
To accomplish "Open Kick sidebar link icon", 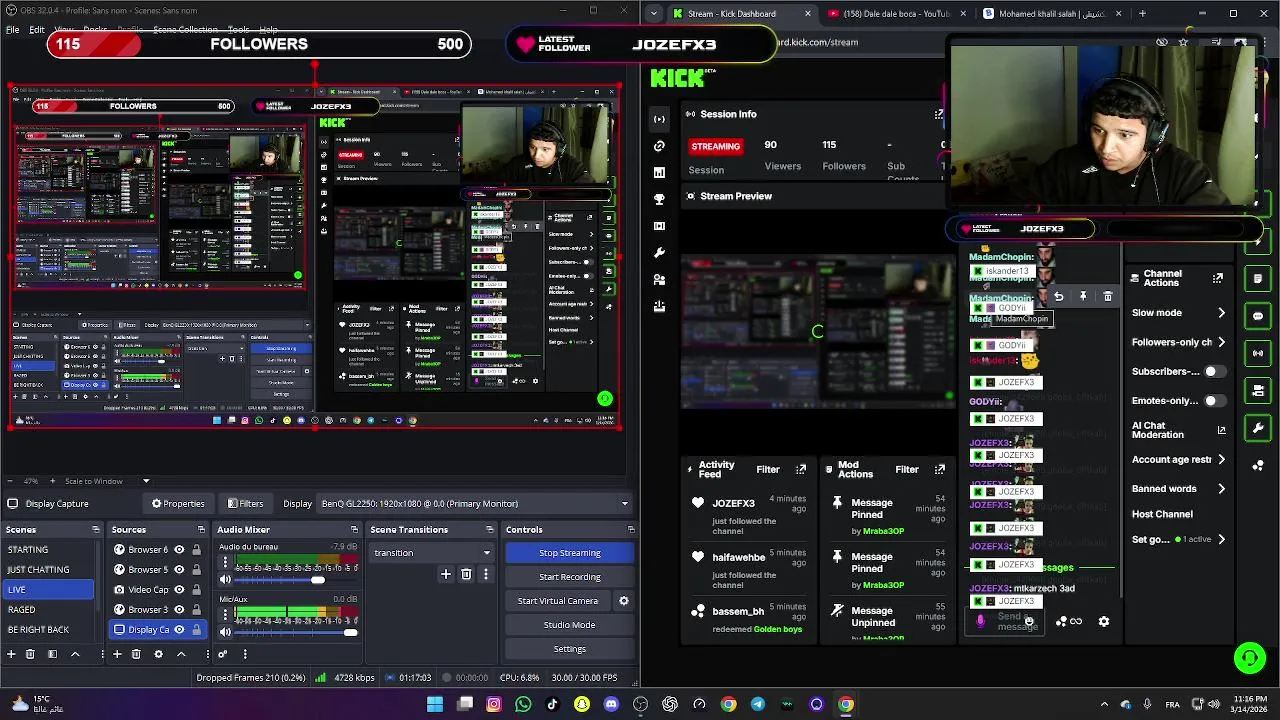I will (x=659, y=146).
